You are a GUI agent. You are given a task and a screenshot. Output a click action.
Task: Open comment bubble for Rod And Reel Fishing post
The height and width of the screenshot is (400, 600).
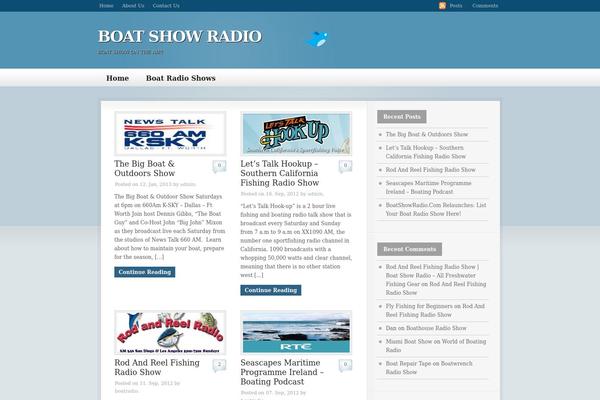click(219, 365)
